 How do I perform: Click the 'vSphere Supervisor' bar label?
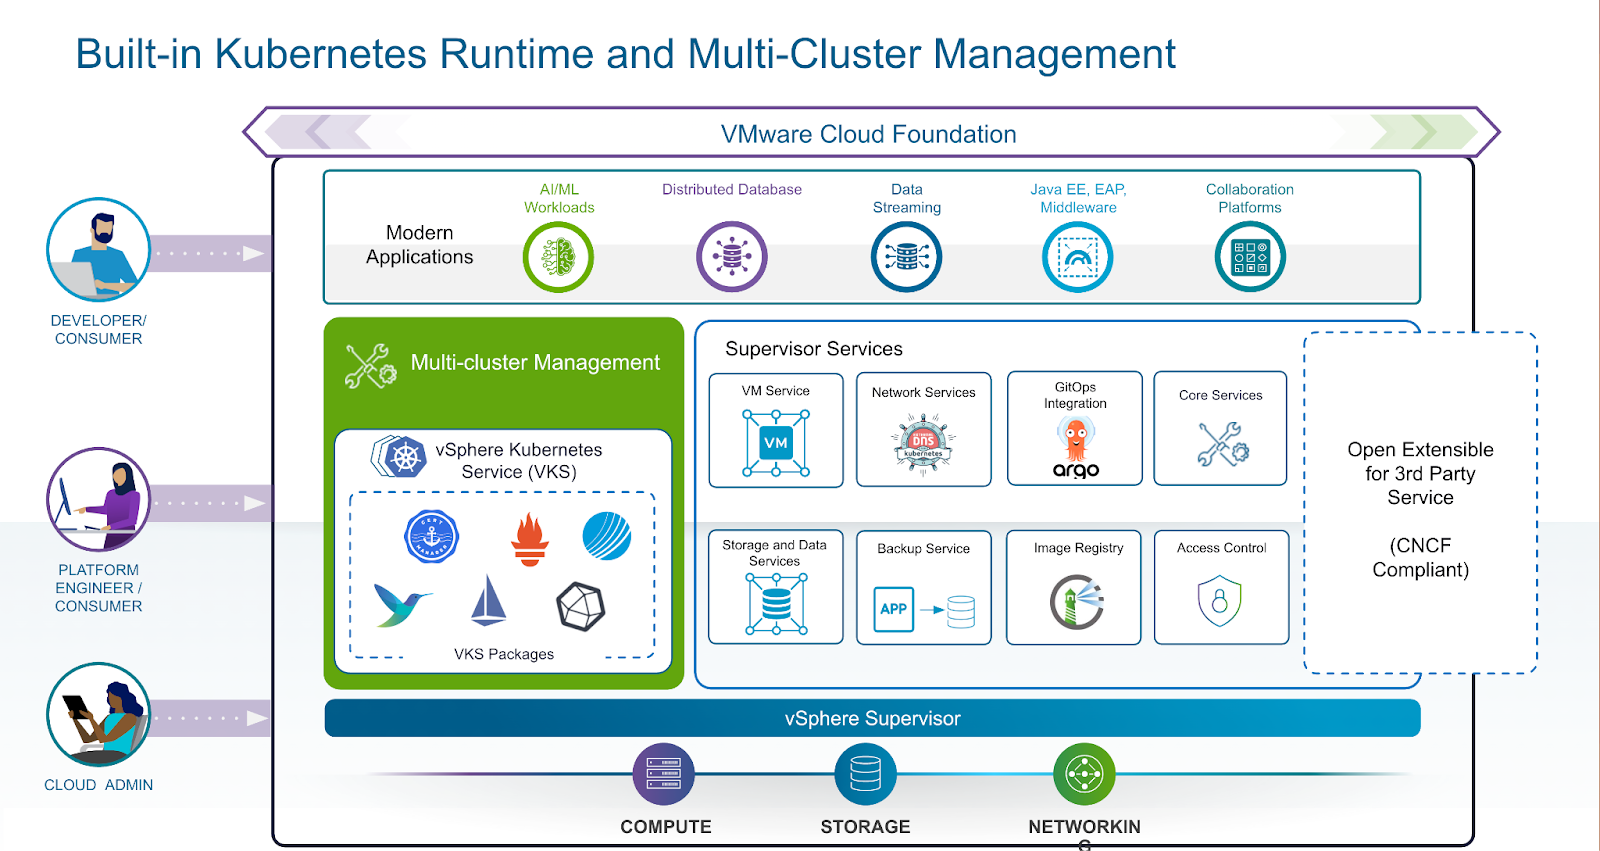(x=873, y=718)
